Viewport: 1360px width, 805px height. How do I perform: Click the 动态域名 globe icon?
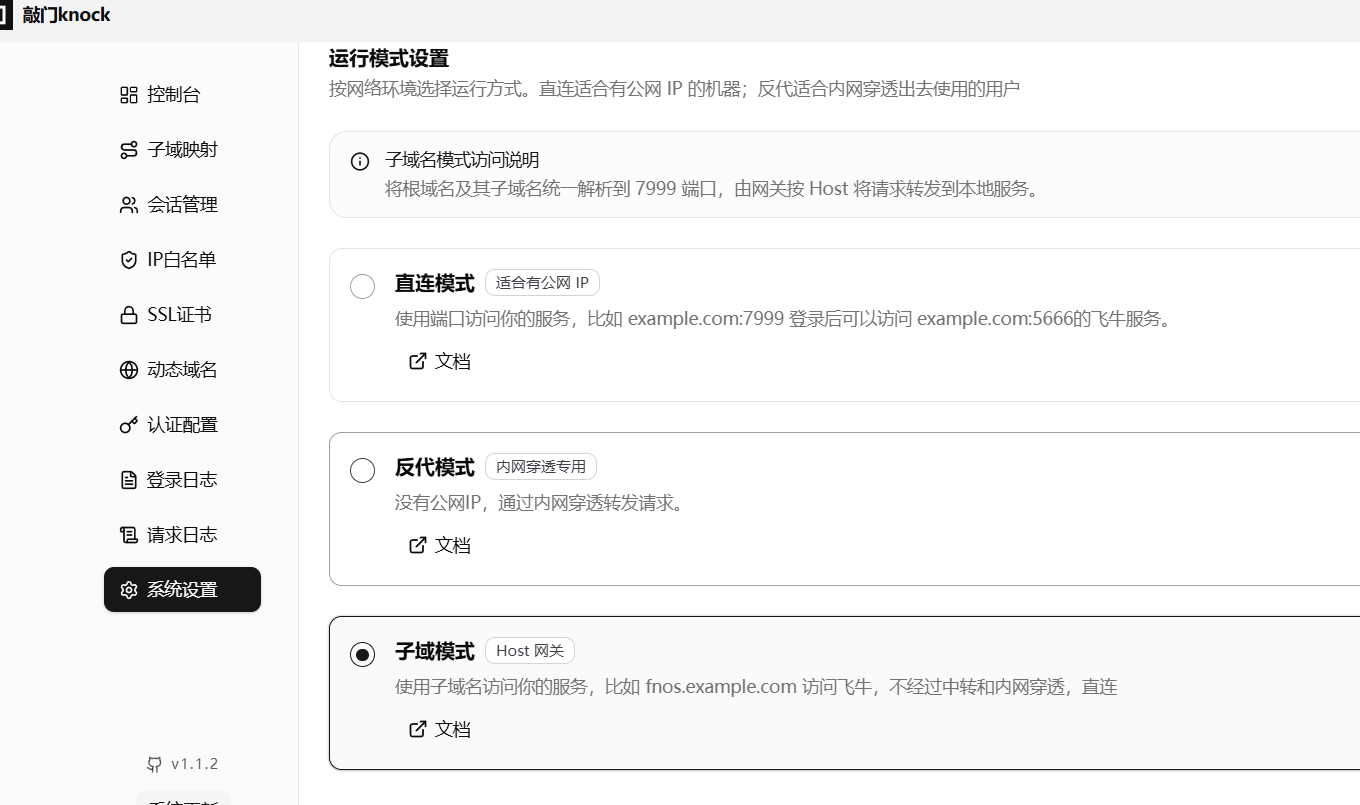(128, 370)
